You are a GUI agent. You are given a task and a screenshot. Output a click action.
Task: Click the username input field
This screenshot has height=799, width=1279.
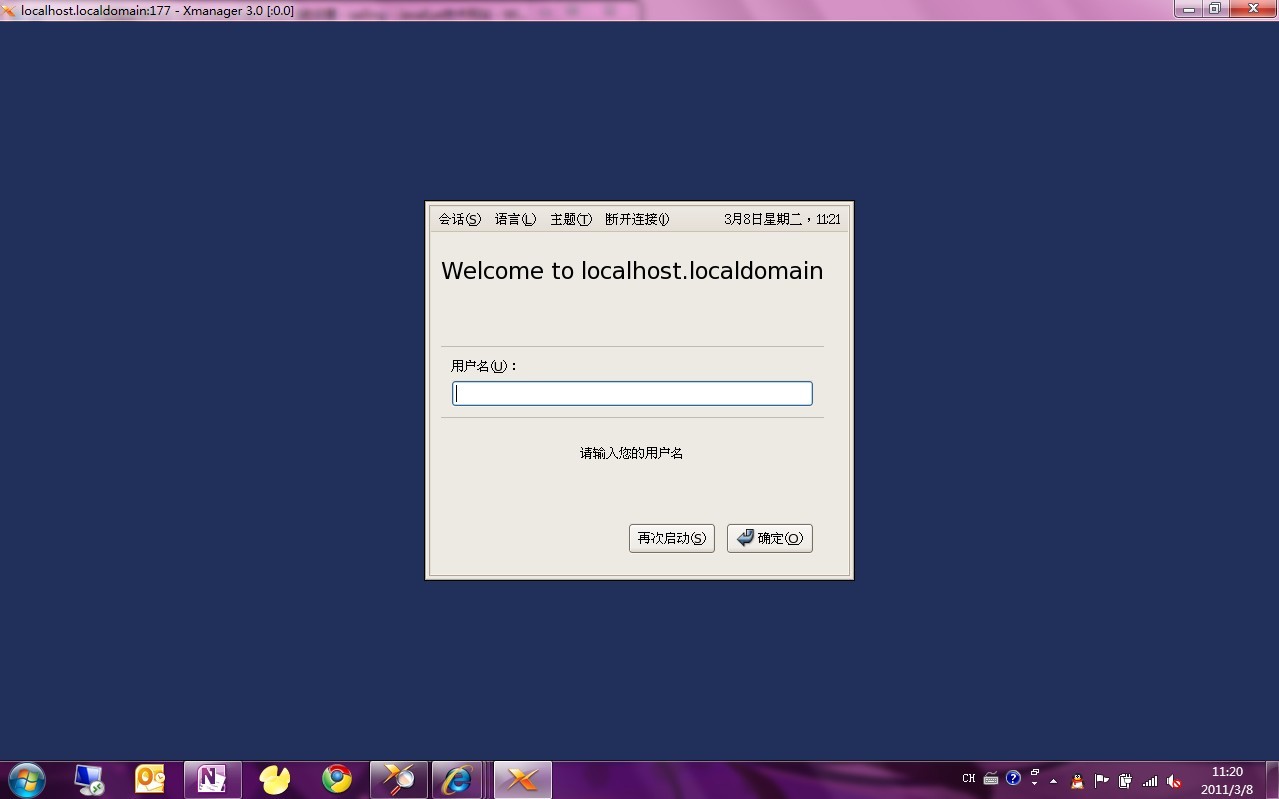pos(632,394)
